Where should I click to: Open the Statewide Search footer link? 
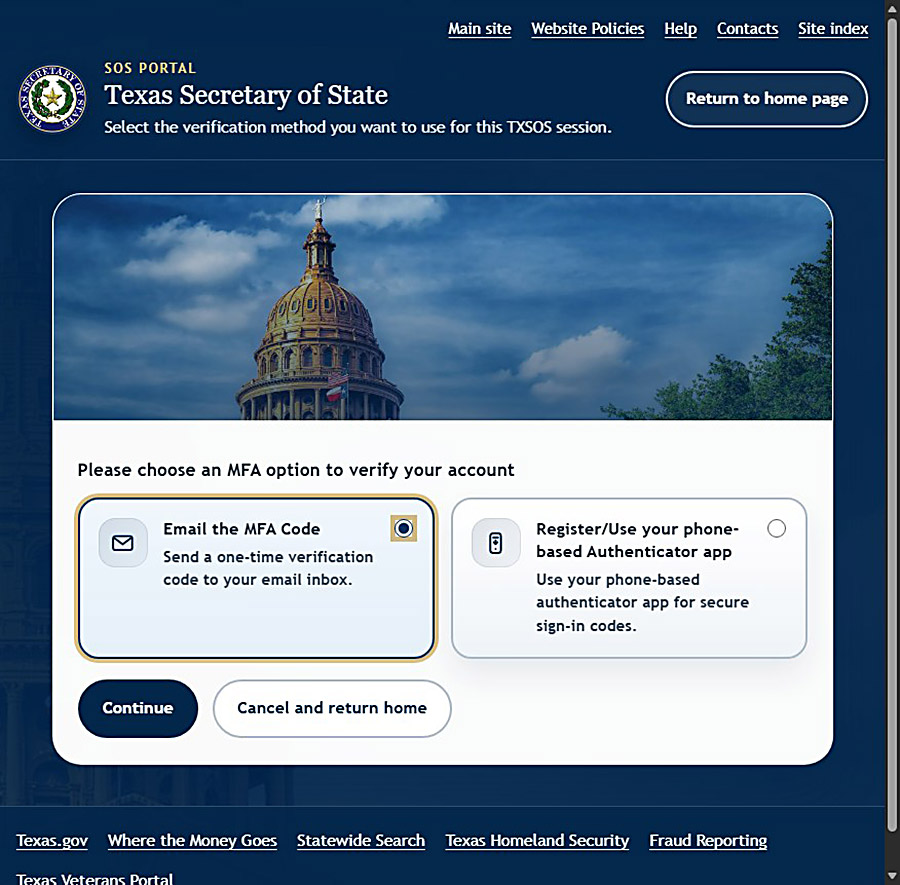[x=360, y=840]
